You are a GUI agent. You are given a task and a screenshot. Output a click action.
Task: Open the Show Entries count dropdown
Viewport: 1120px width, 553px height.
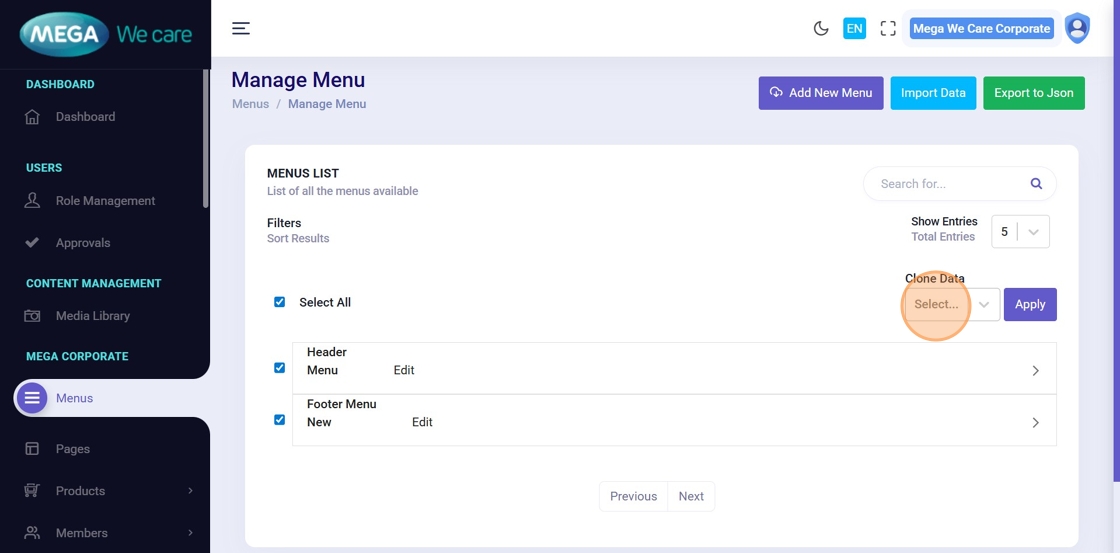click(1020, 232)
